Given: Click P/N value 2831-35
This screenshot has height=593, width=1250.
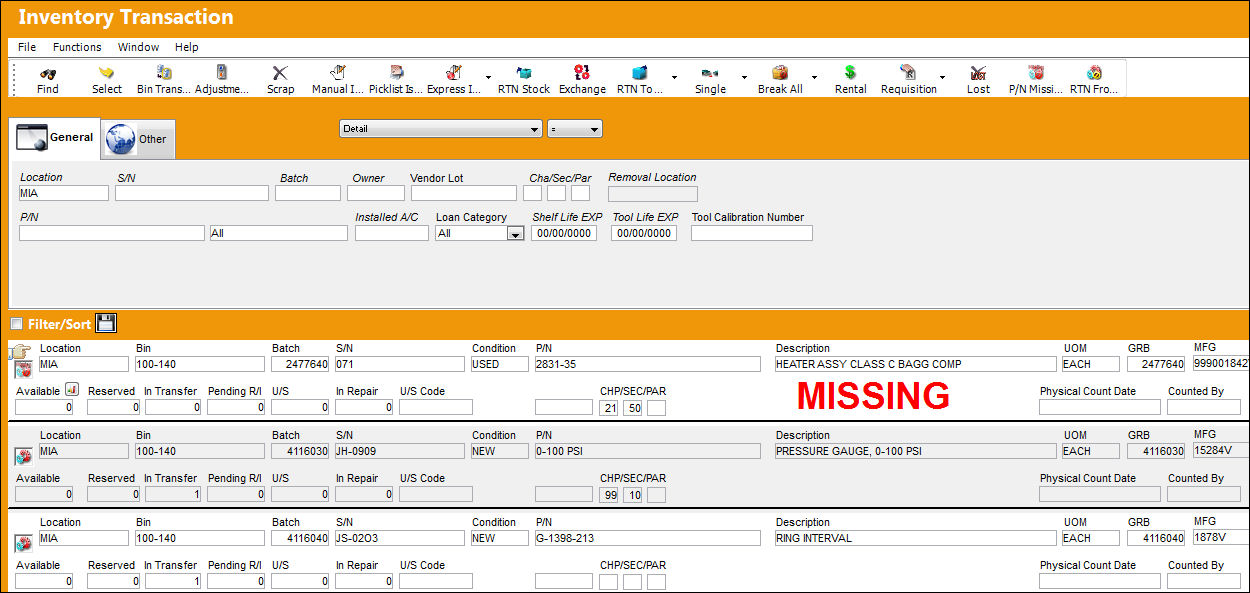Looking at the screenshot, I should tap(648, 364).
